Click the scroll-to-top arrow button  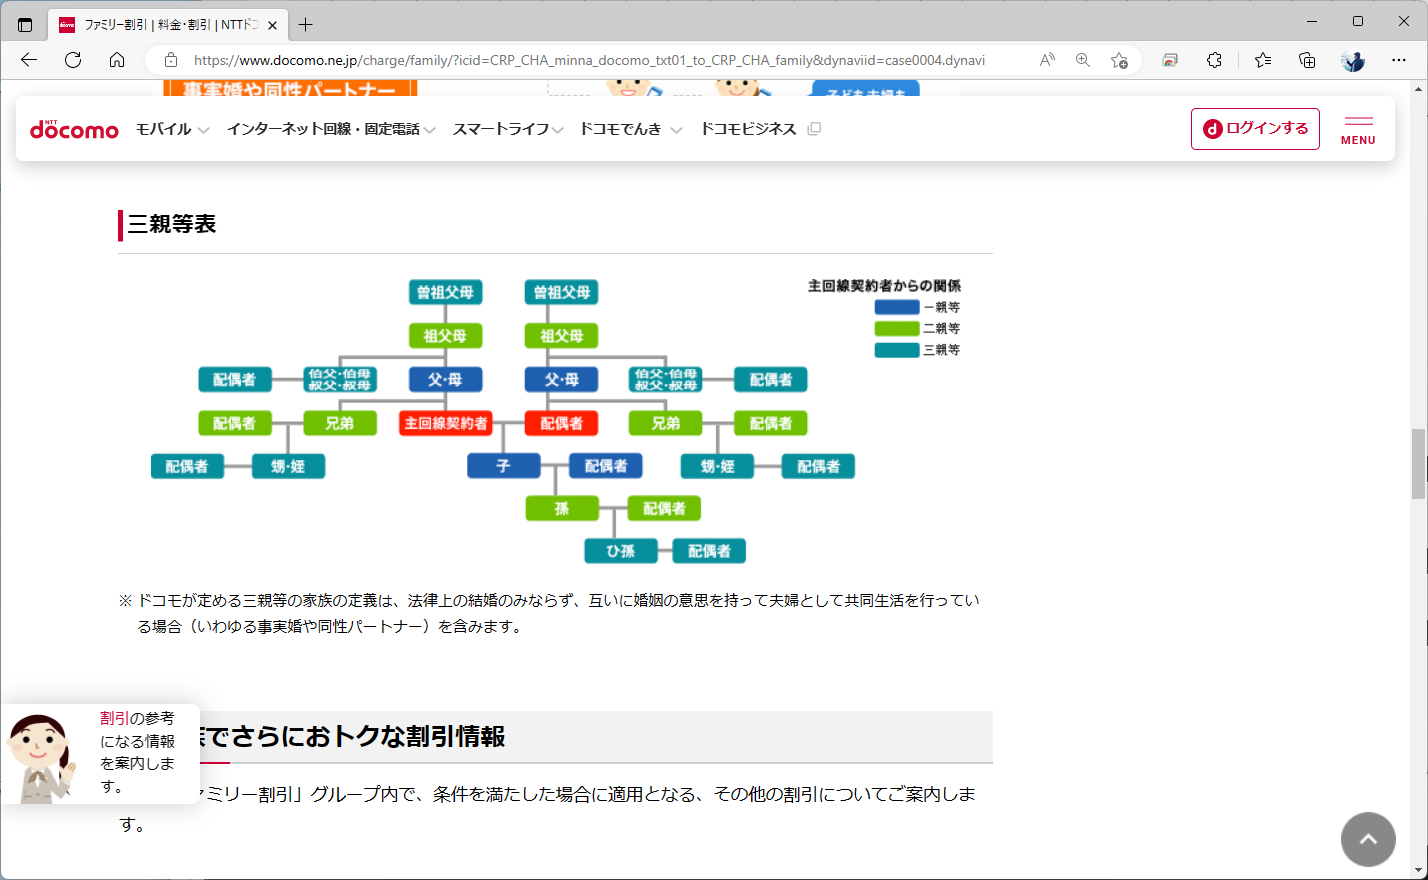click(x=1368, y=839)
